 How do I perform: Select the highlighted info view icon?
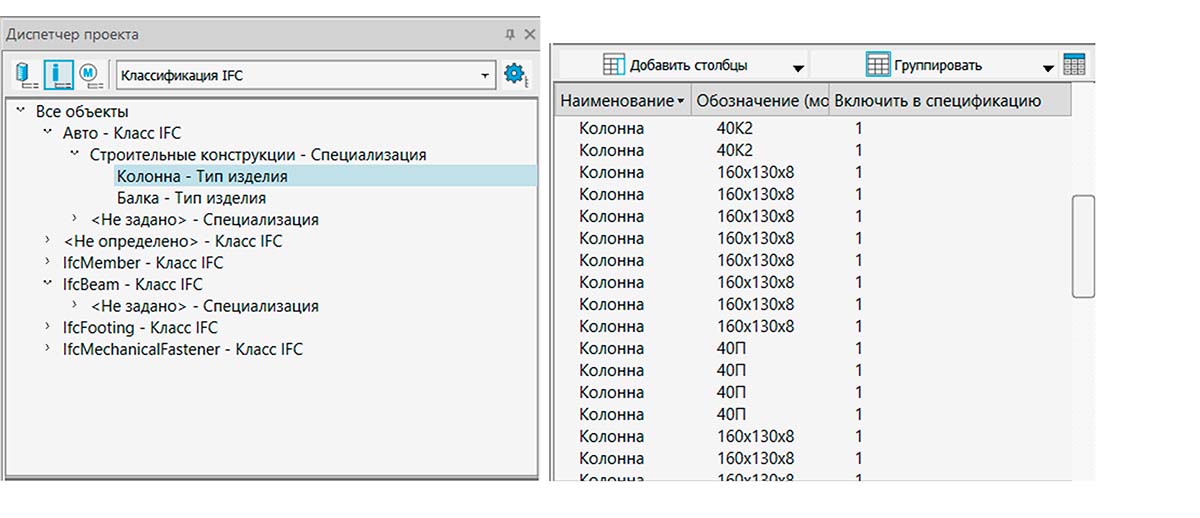57,74
